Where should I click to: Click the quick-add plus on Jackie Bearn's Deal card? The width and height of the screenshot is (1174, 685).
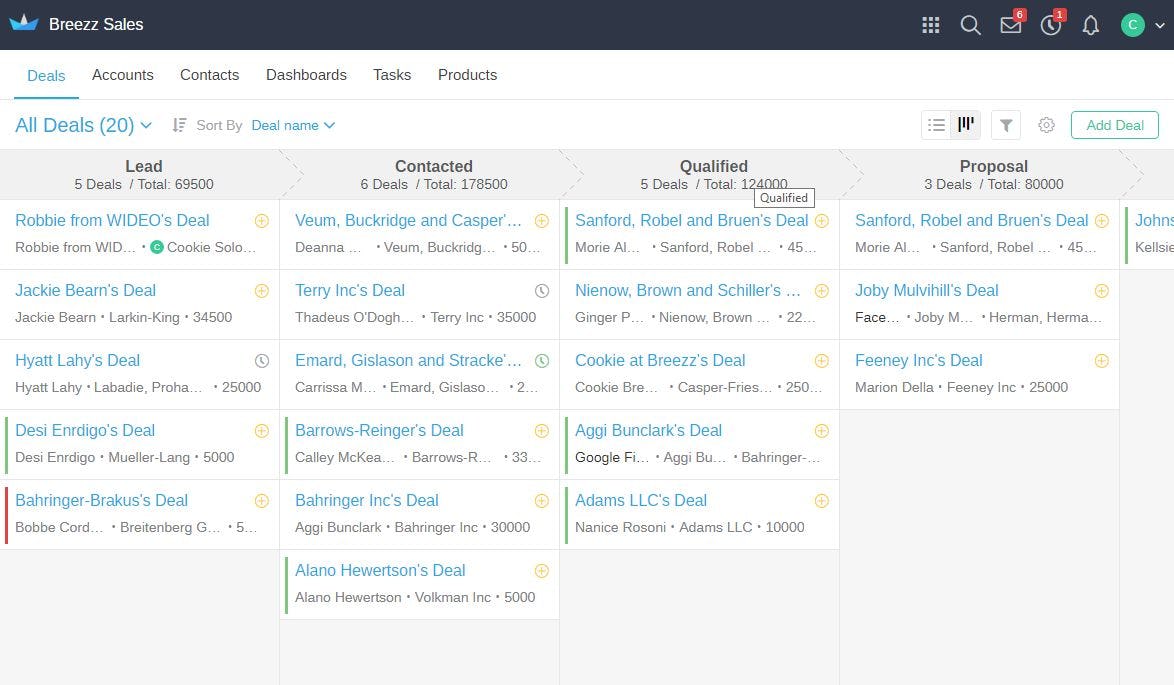click(262, 290)
